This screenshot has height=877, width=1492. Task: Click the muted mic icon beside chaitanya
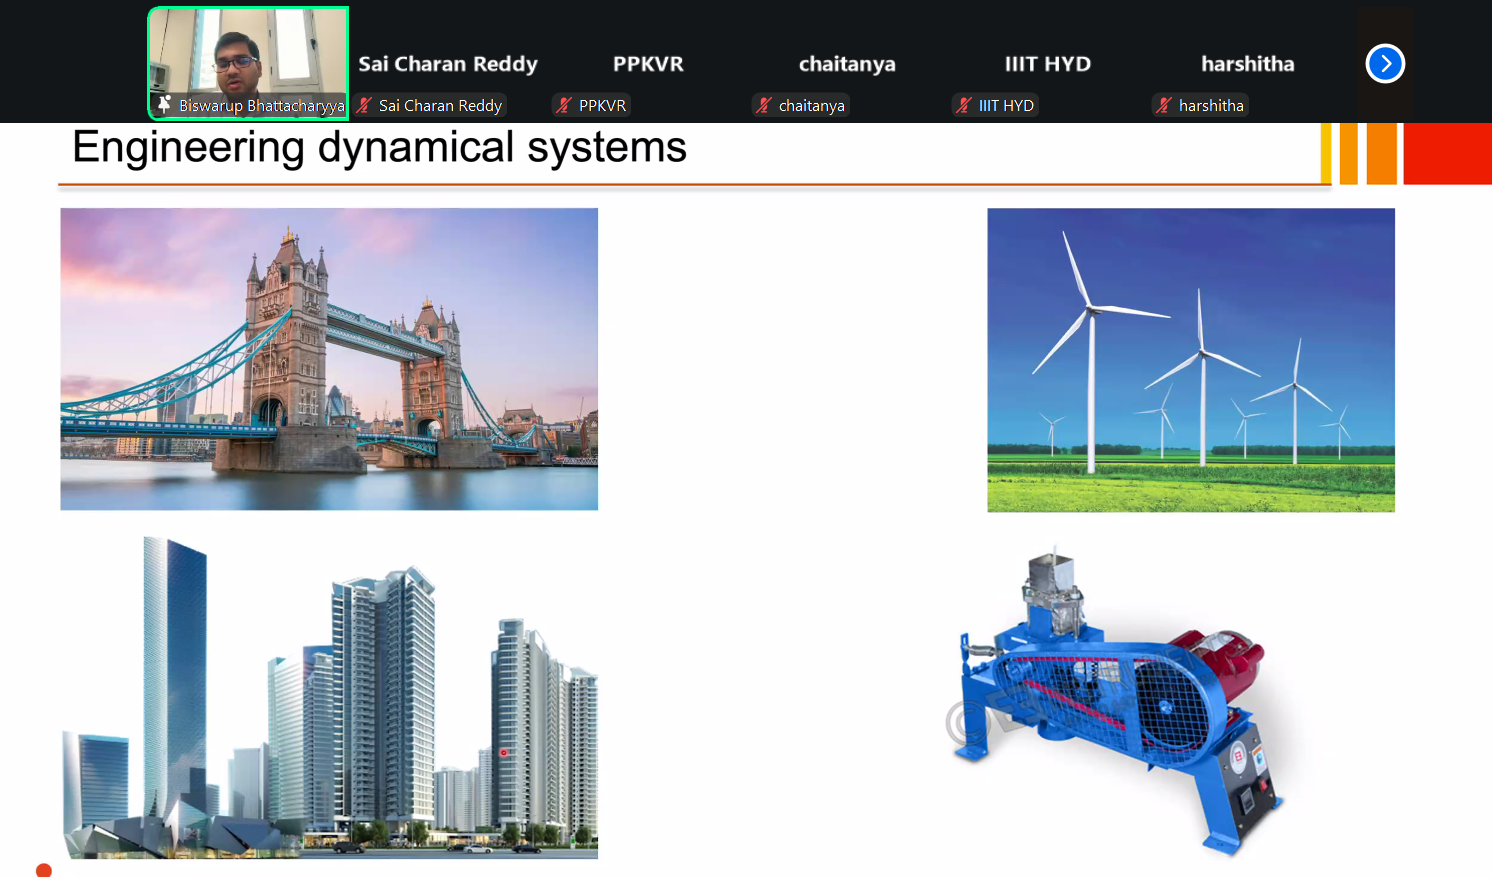pos(765,105)
